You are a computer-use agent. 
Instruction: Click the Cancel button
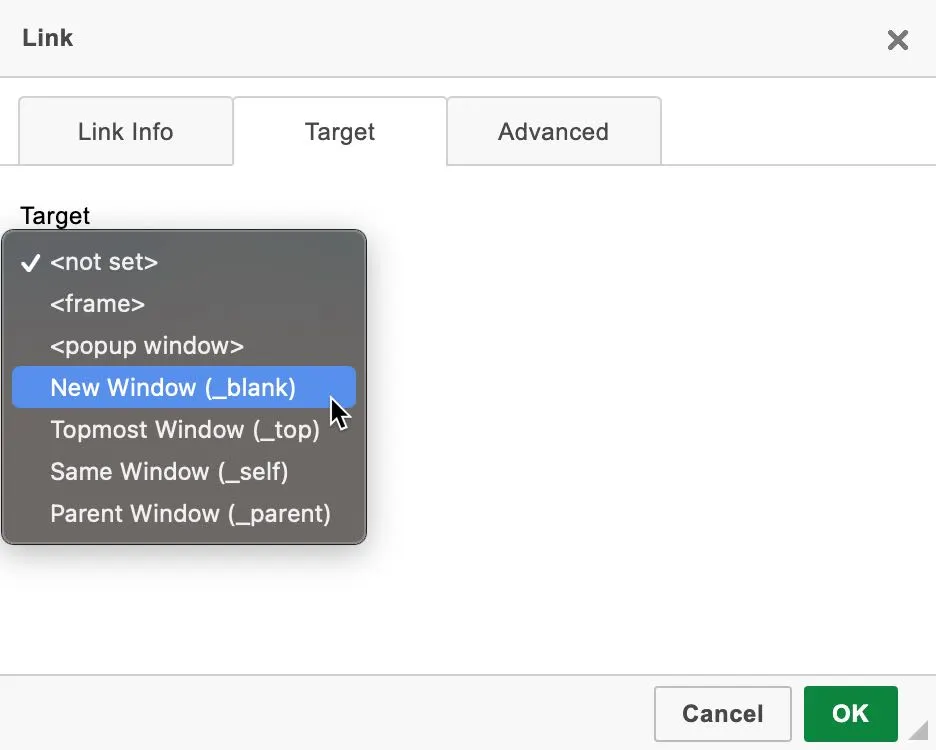coord(722,714)
